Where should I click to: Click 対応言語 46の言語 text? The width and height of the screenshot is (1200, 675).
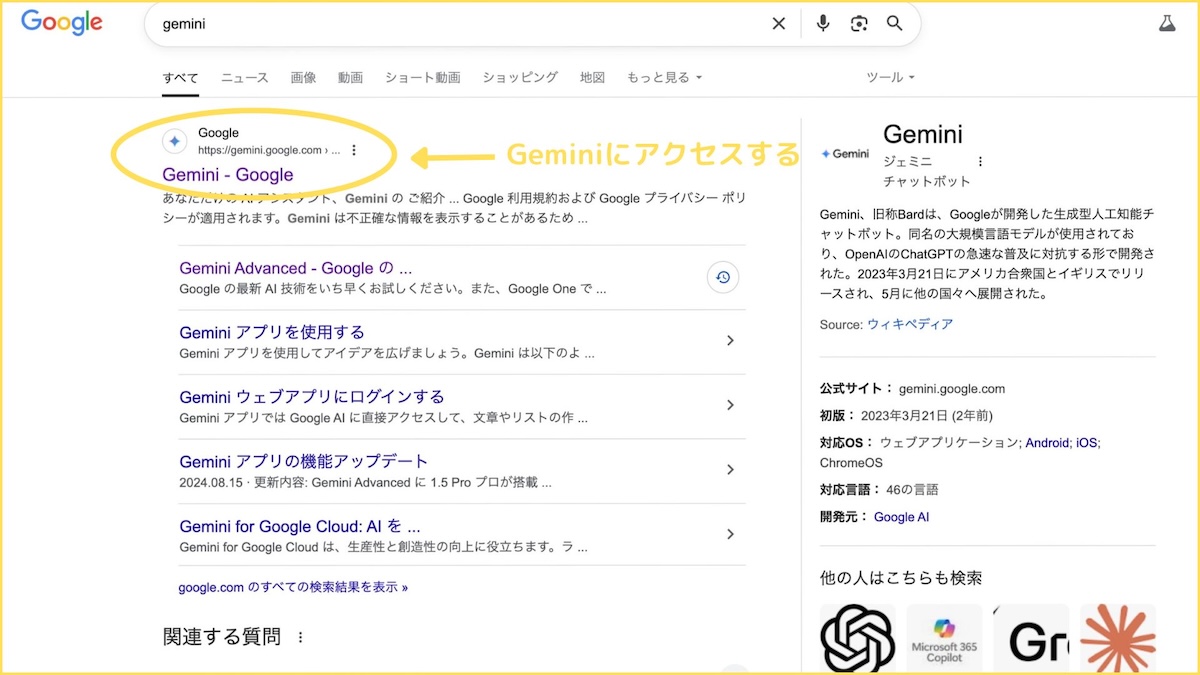[x=879, y=490]
